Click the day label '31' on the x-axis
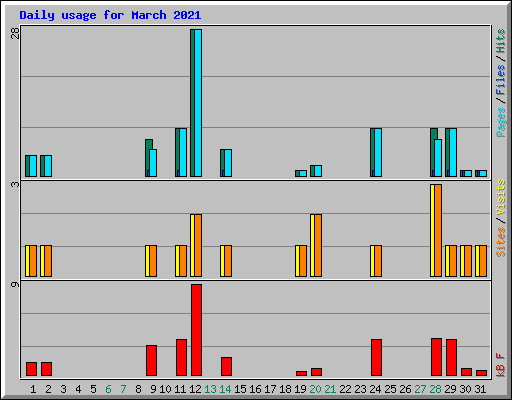 coord(480,389)
